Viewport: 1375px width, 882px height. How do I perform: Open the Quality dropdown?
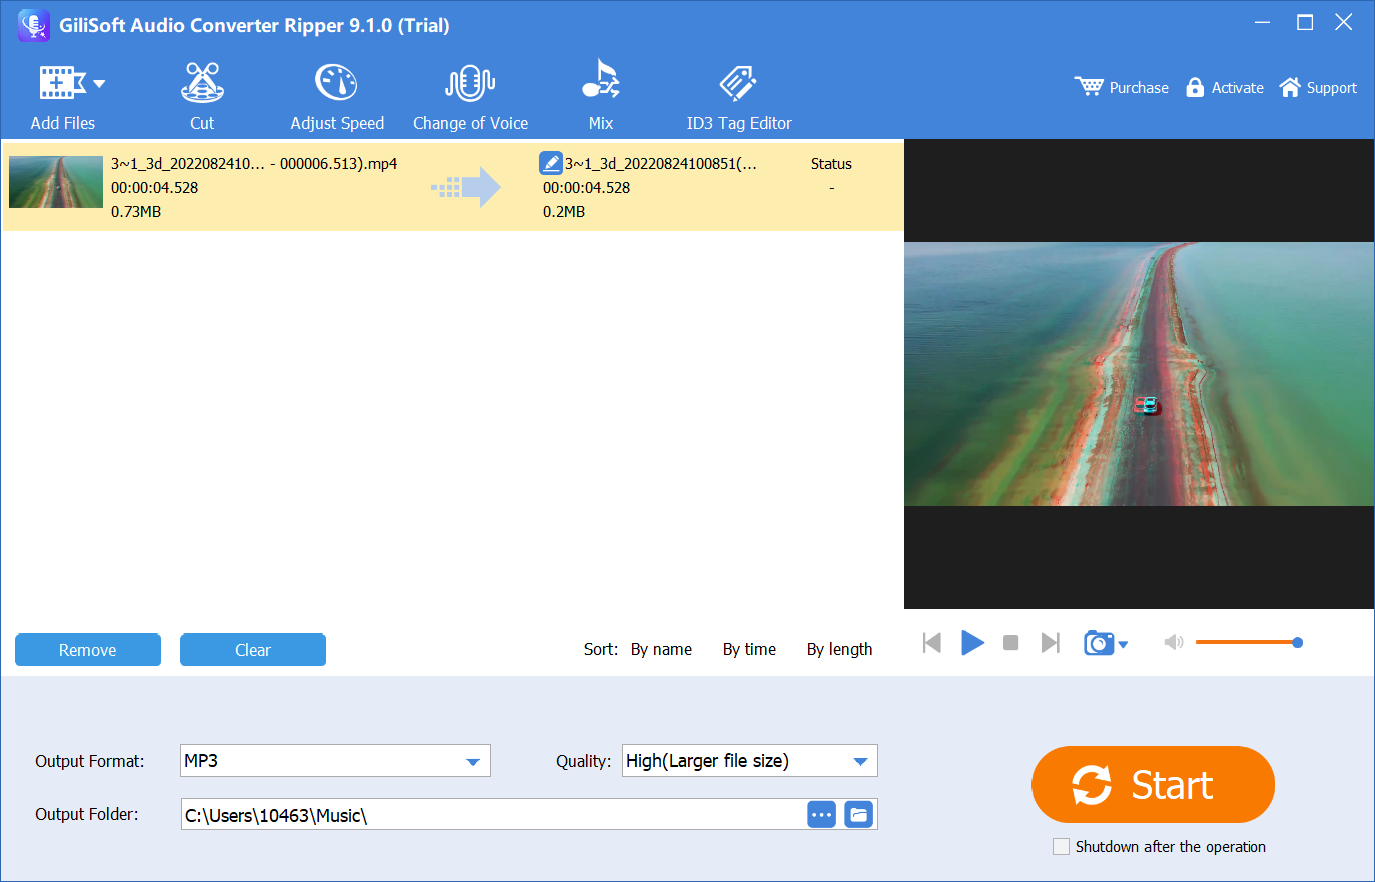click(859, 760)
